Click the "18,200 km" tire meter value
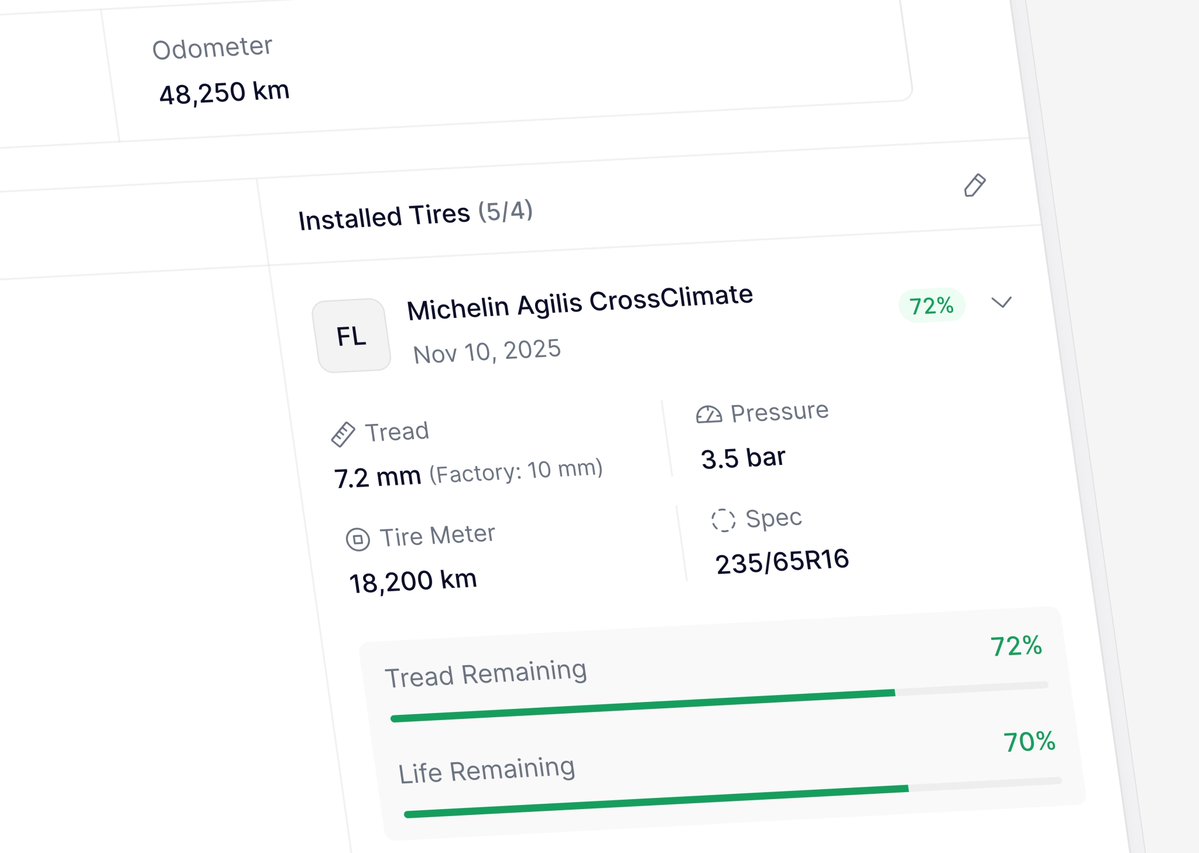Image resolution: width=1199 pixels, height=853 pixels. click(413, 582)
